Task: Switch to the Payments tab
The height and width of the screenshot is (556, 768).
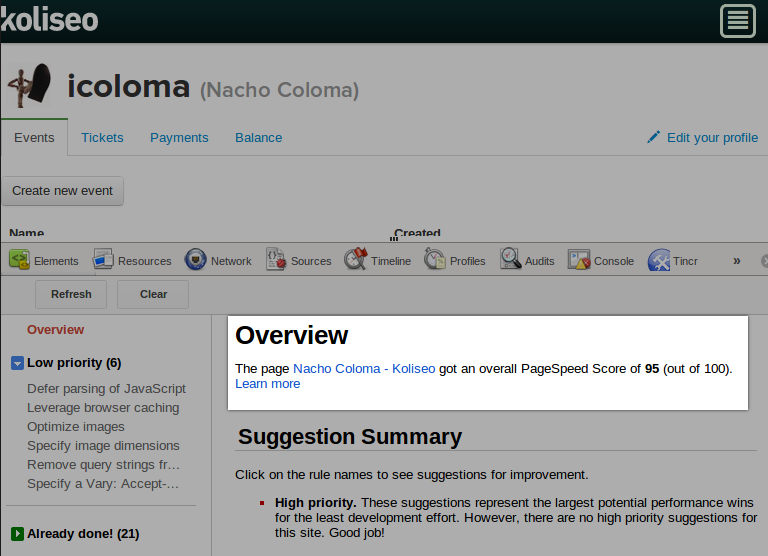Action: (179, 138)
